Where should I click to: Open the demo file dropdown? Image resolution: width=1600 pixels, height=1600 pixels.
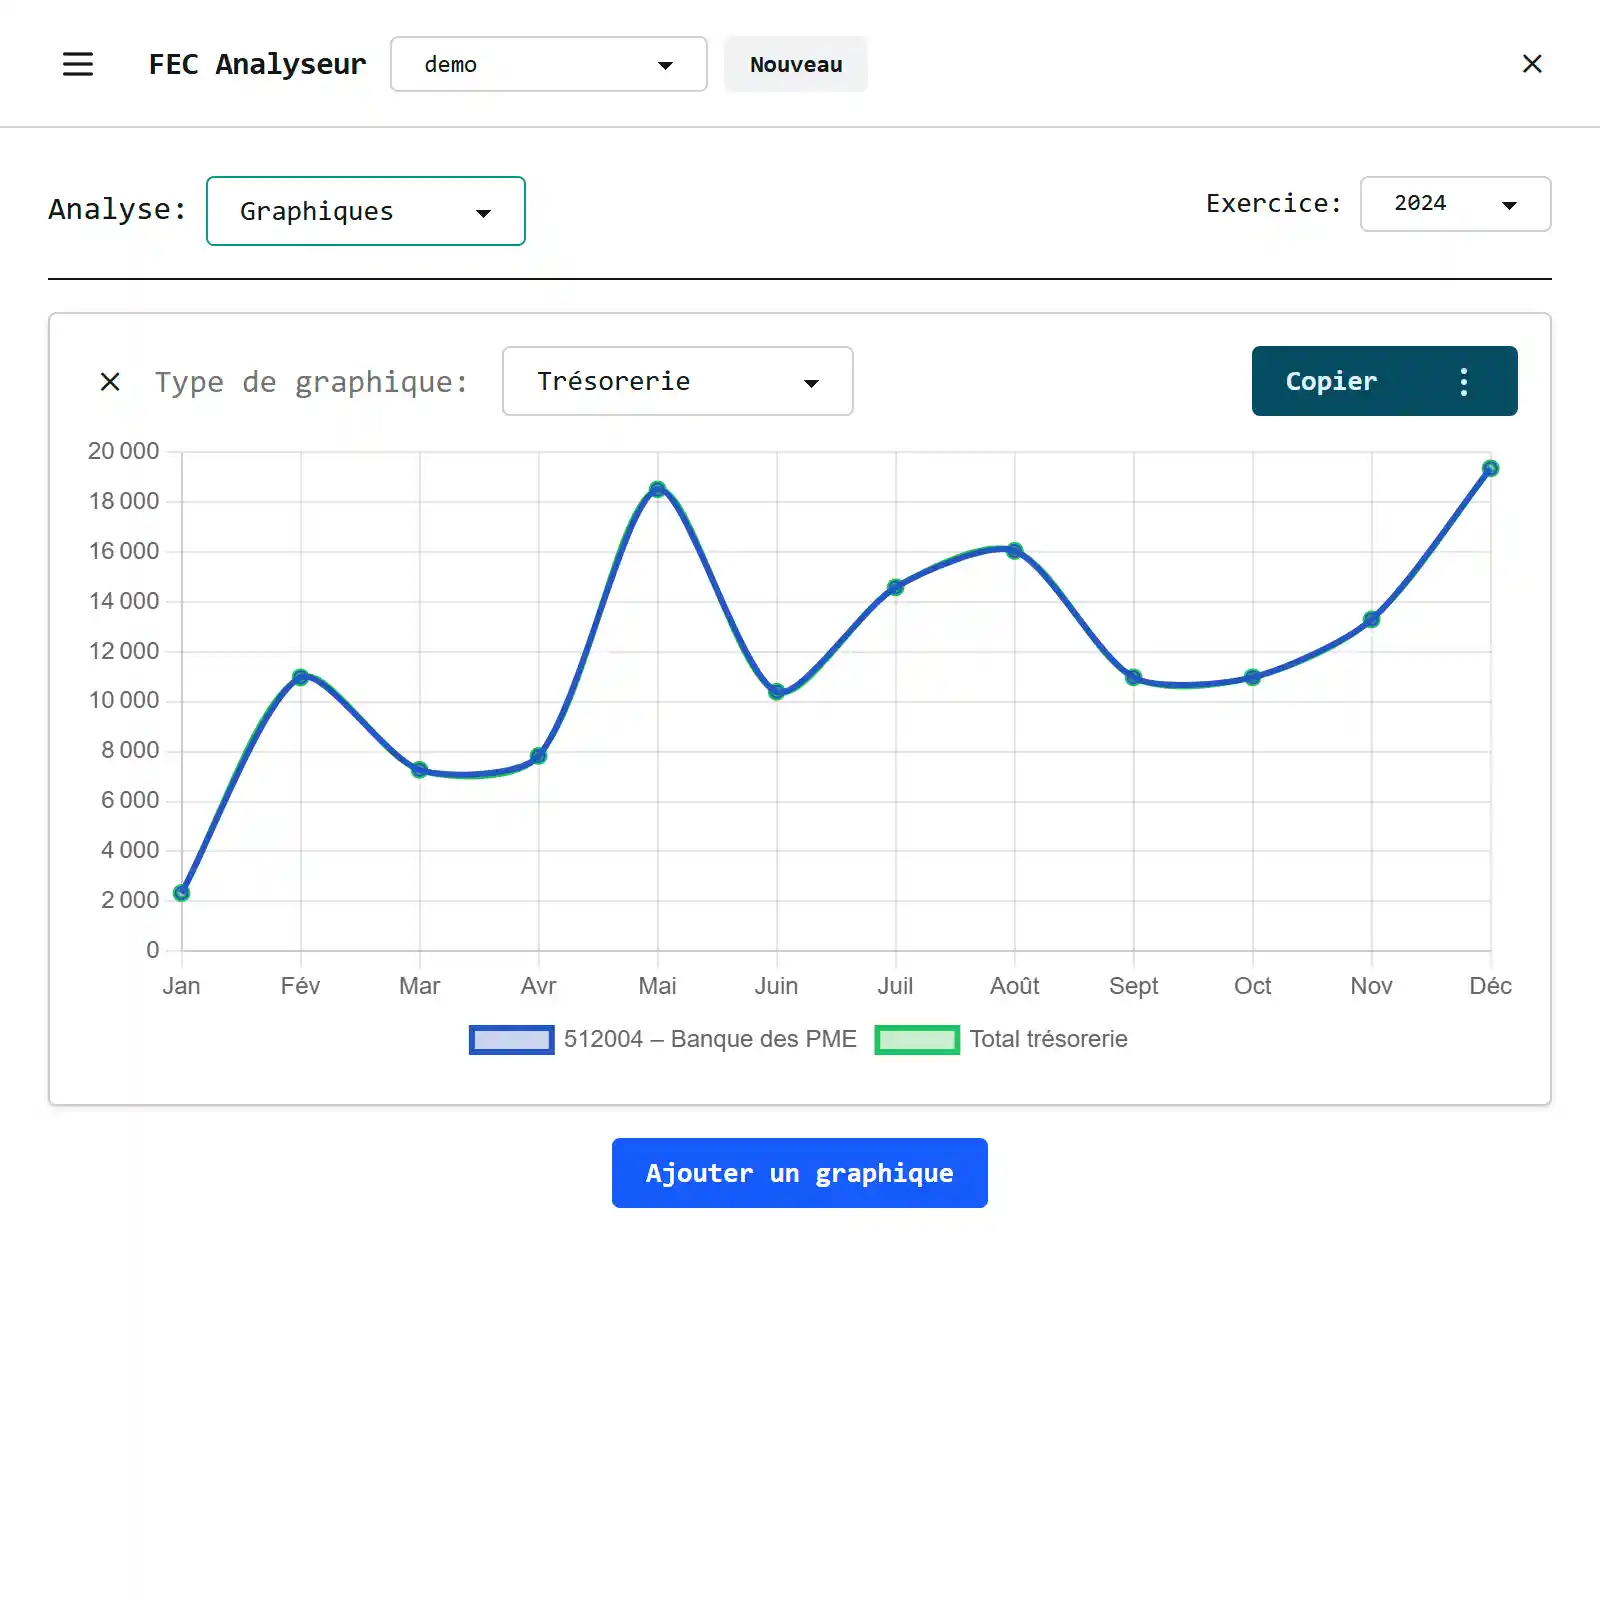click(548, 64)
